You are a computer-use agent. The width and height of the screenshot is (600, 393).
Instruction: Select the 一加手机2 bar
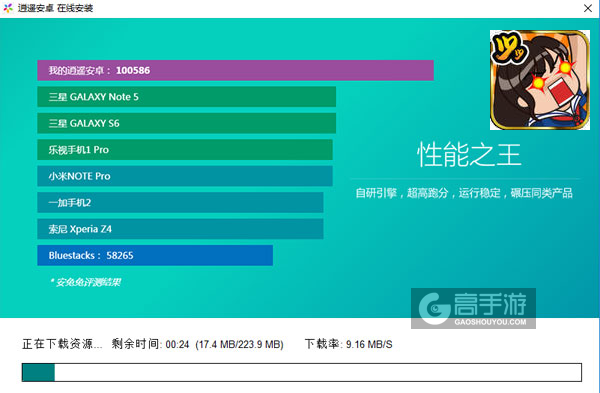click(180, 202)
